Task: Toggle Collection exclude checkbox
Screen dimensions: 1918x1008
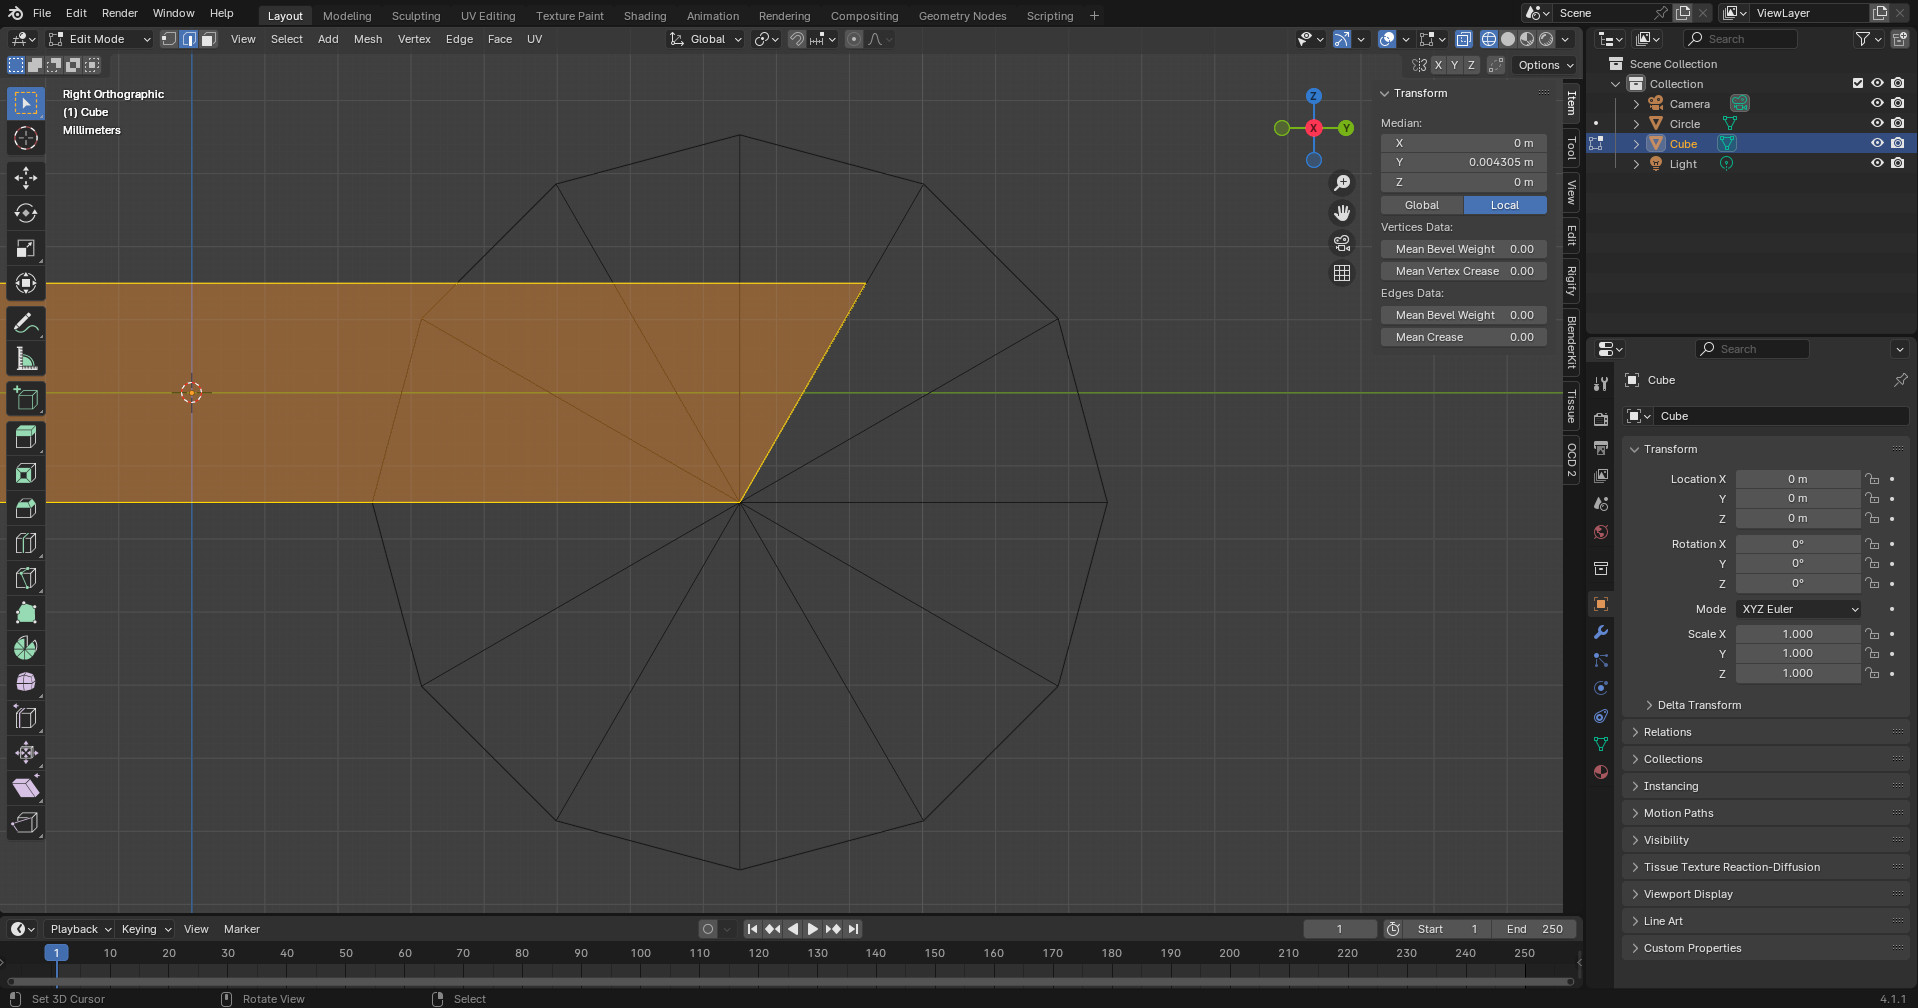Action: click(1858, 83)
